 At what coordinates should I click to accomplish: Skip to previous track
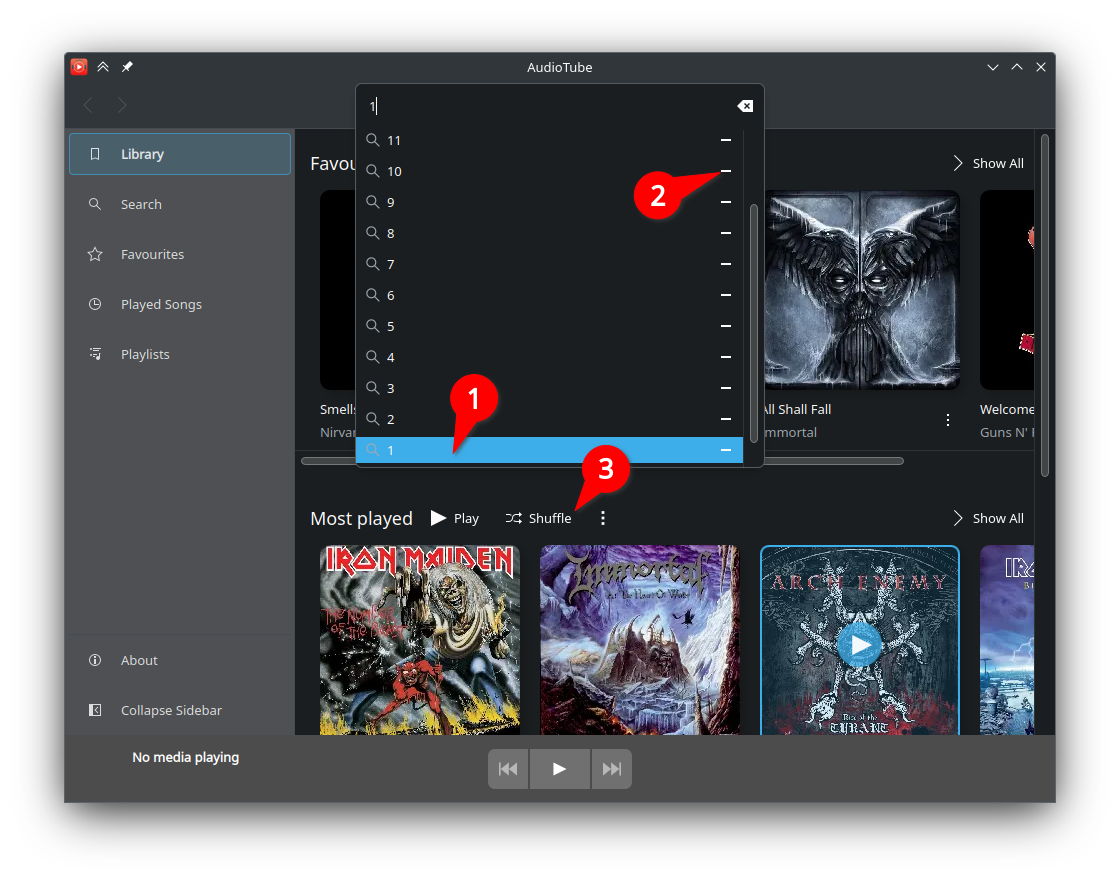pos(508,769)
